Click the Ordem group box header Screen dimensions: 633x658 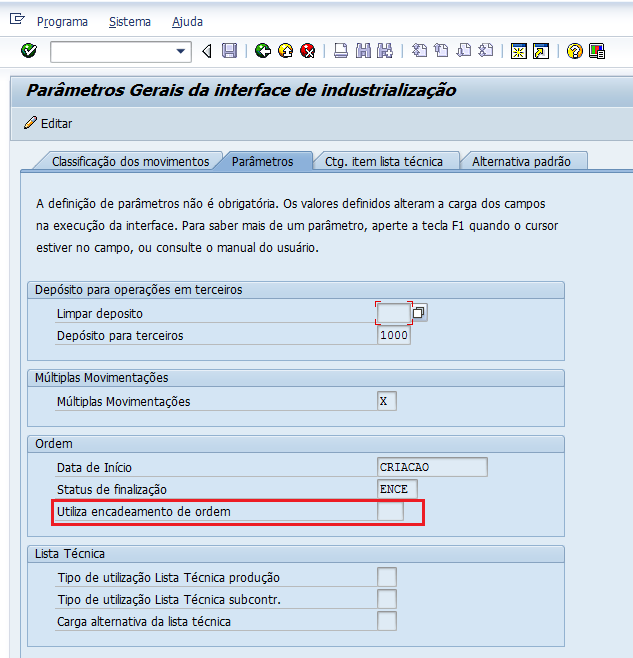coord(296,444)
